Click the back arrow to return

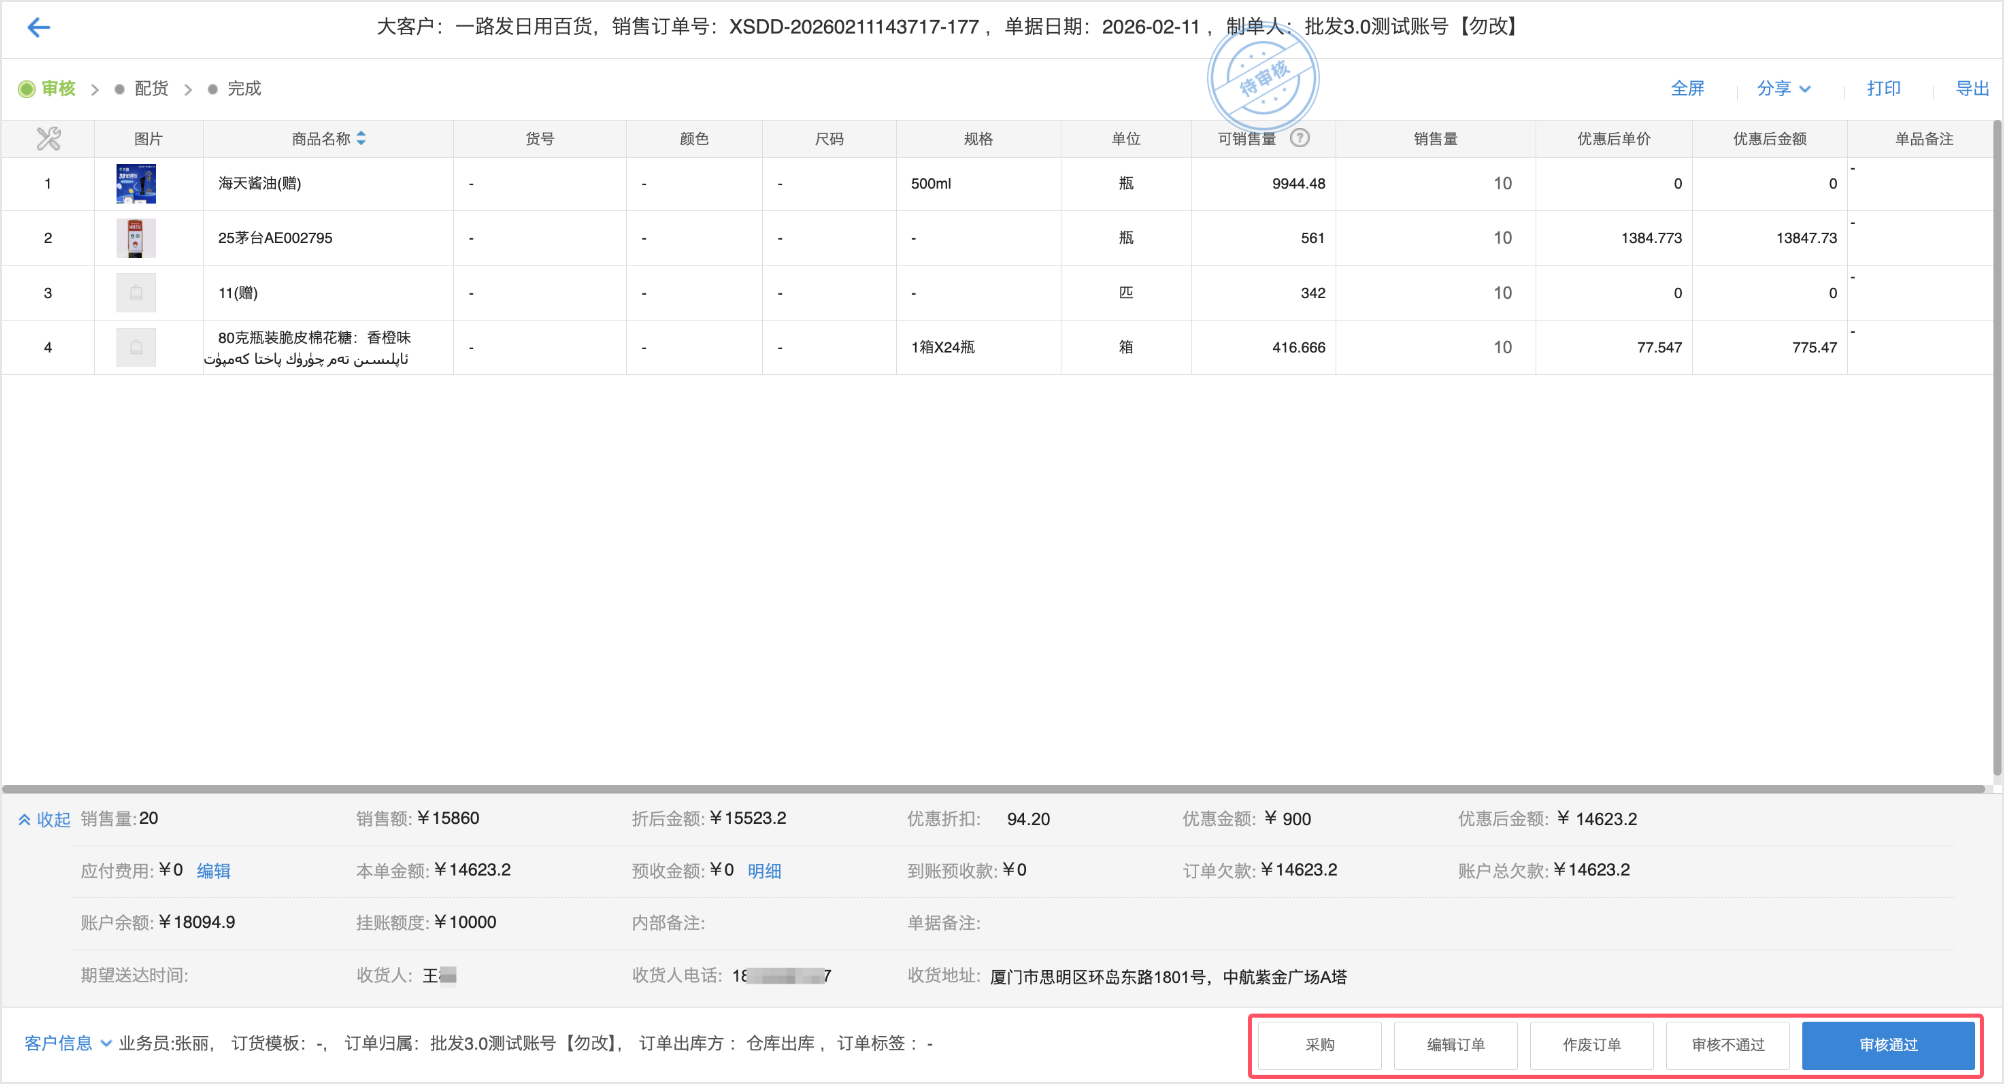pos(38,27)
